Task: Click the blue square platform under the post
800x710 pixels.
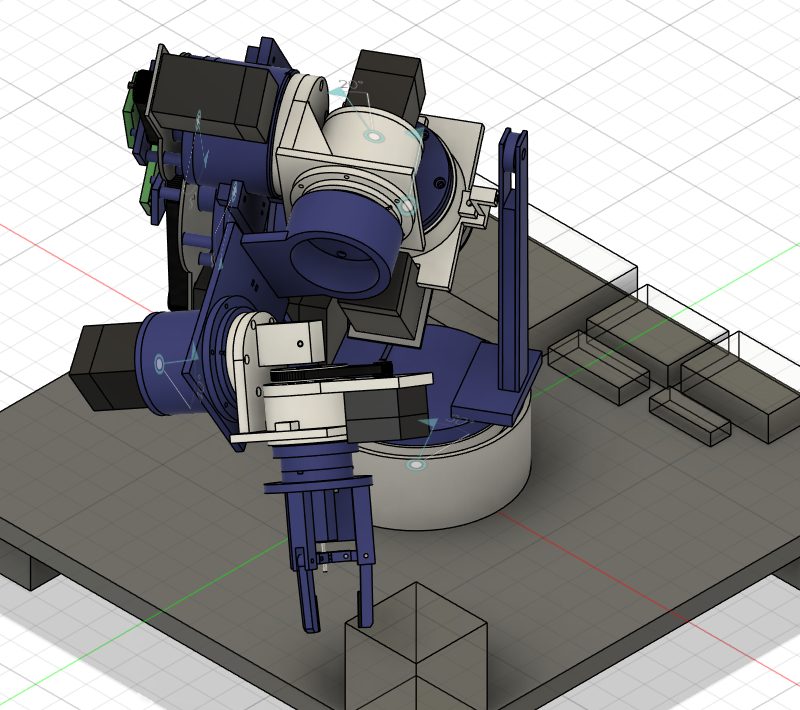Action: [497, 383]
